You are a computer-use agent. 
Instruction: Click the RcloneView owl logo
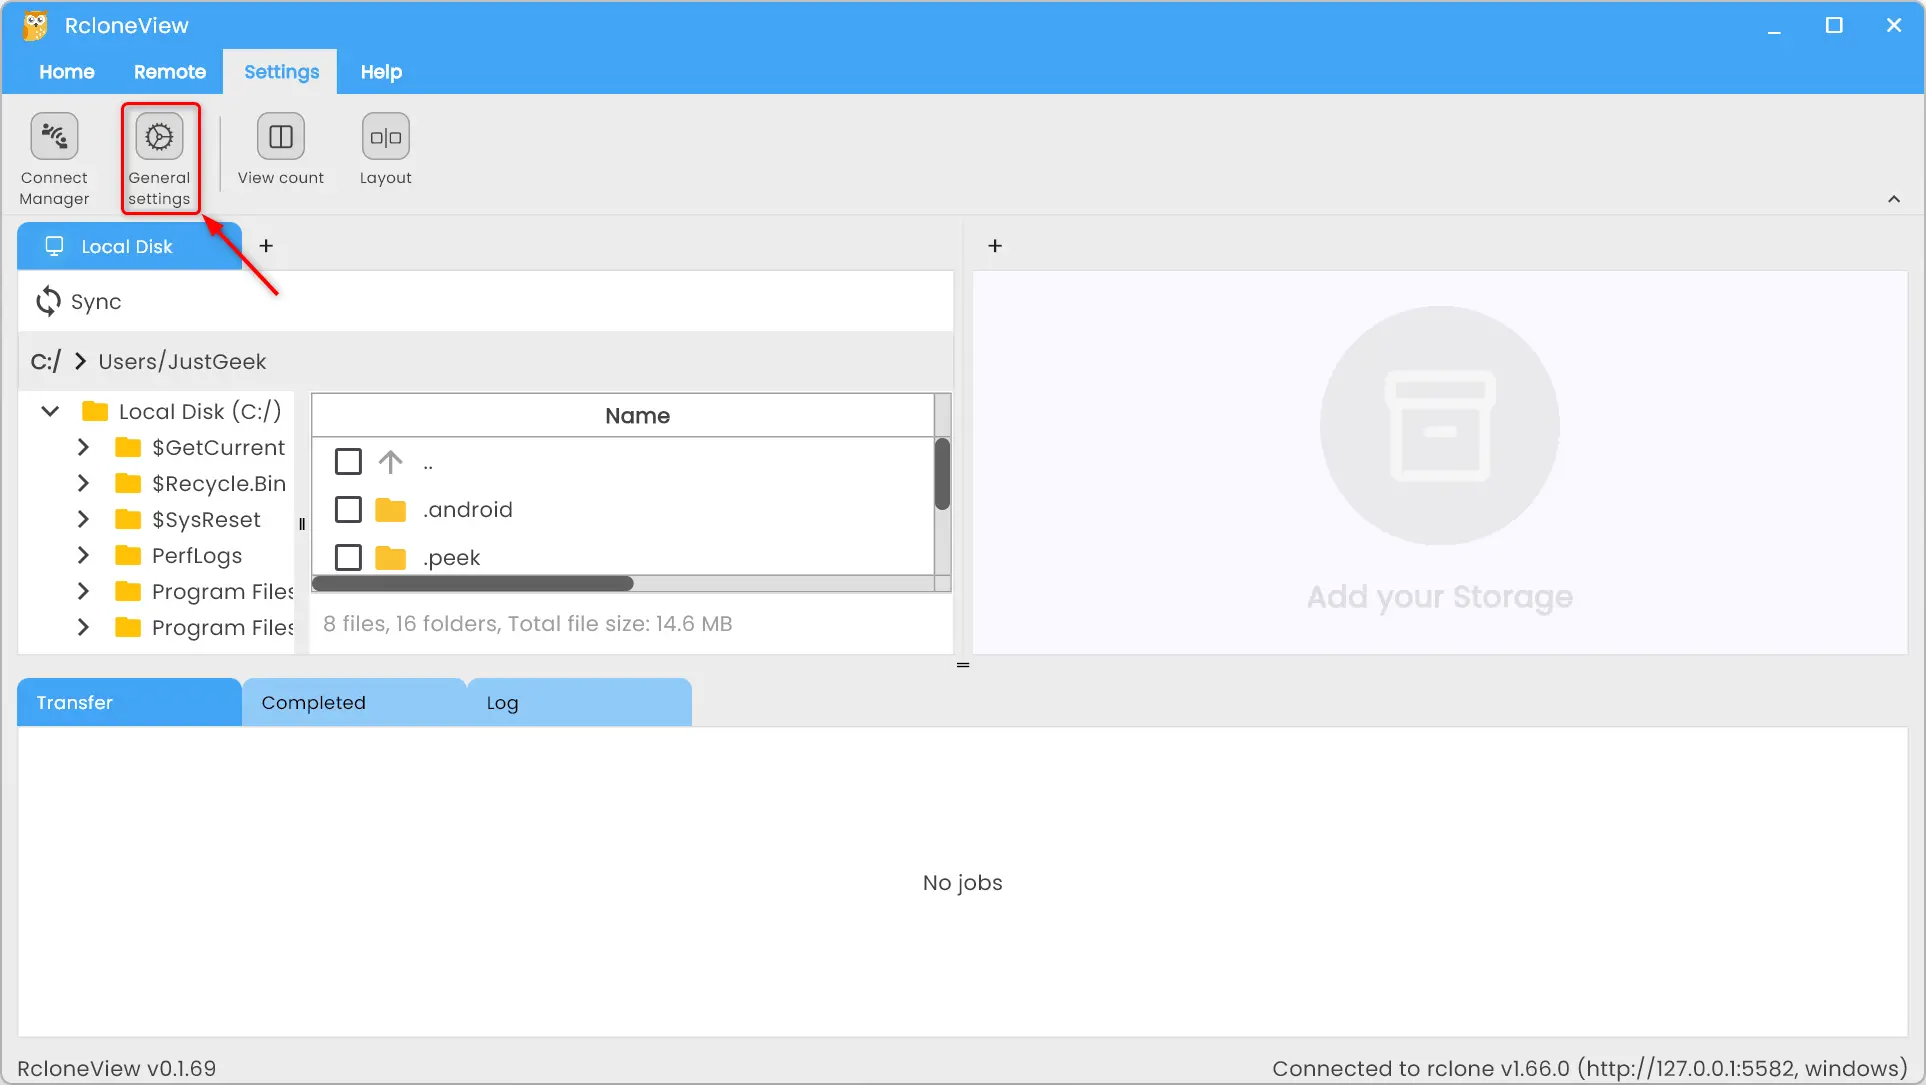[x=36, y=25]
